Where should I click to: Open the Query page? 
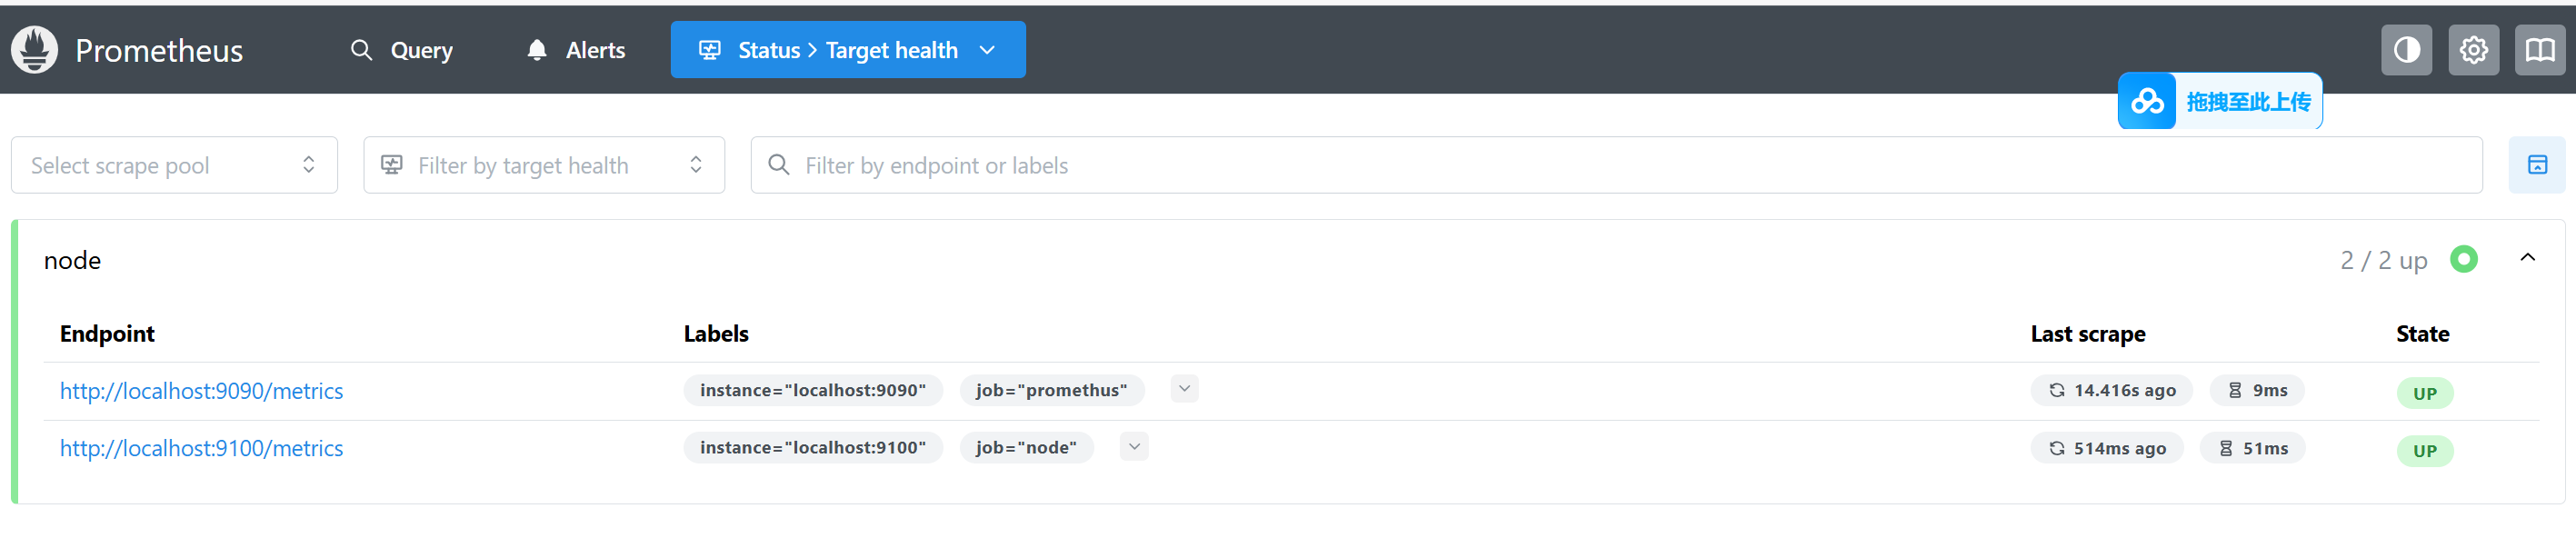402,50
